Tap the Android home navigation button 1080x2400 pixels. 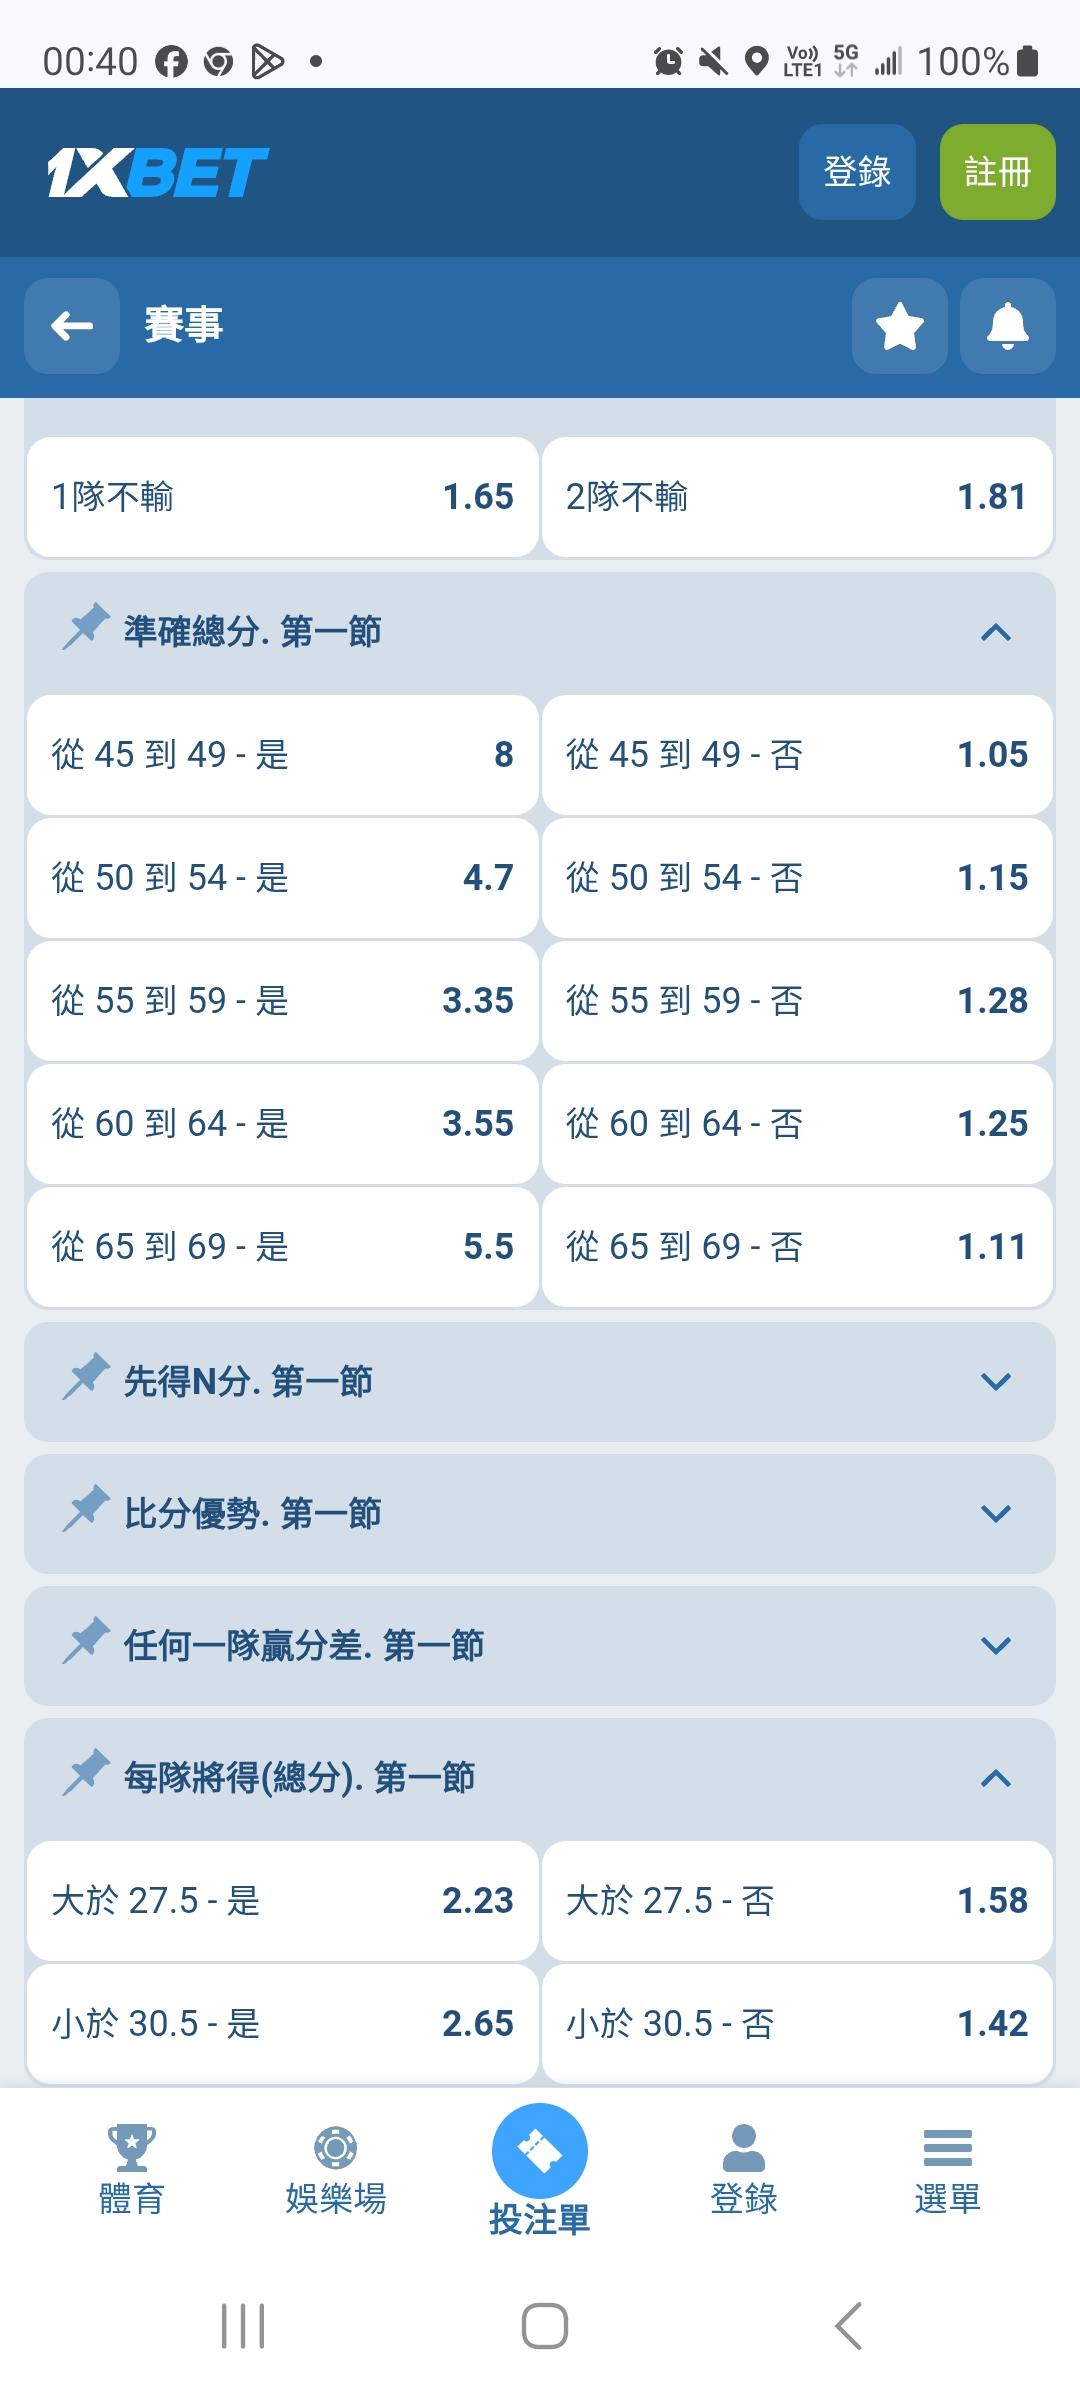click(x=544, y=2325)
